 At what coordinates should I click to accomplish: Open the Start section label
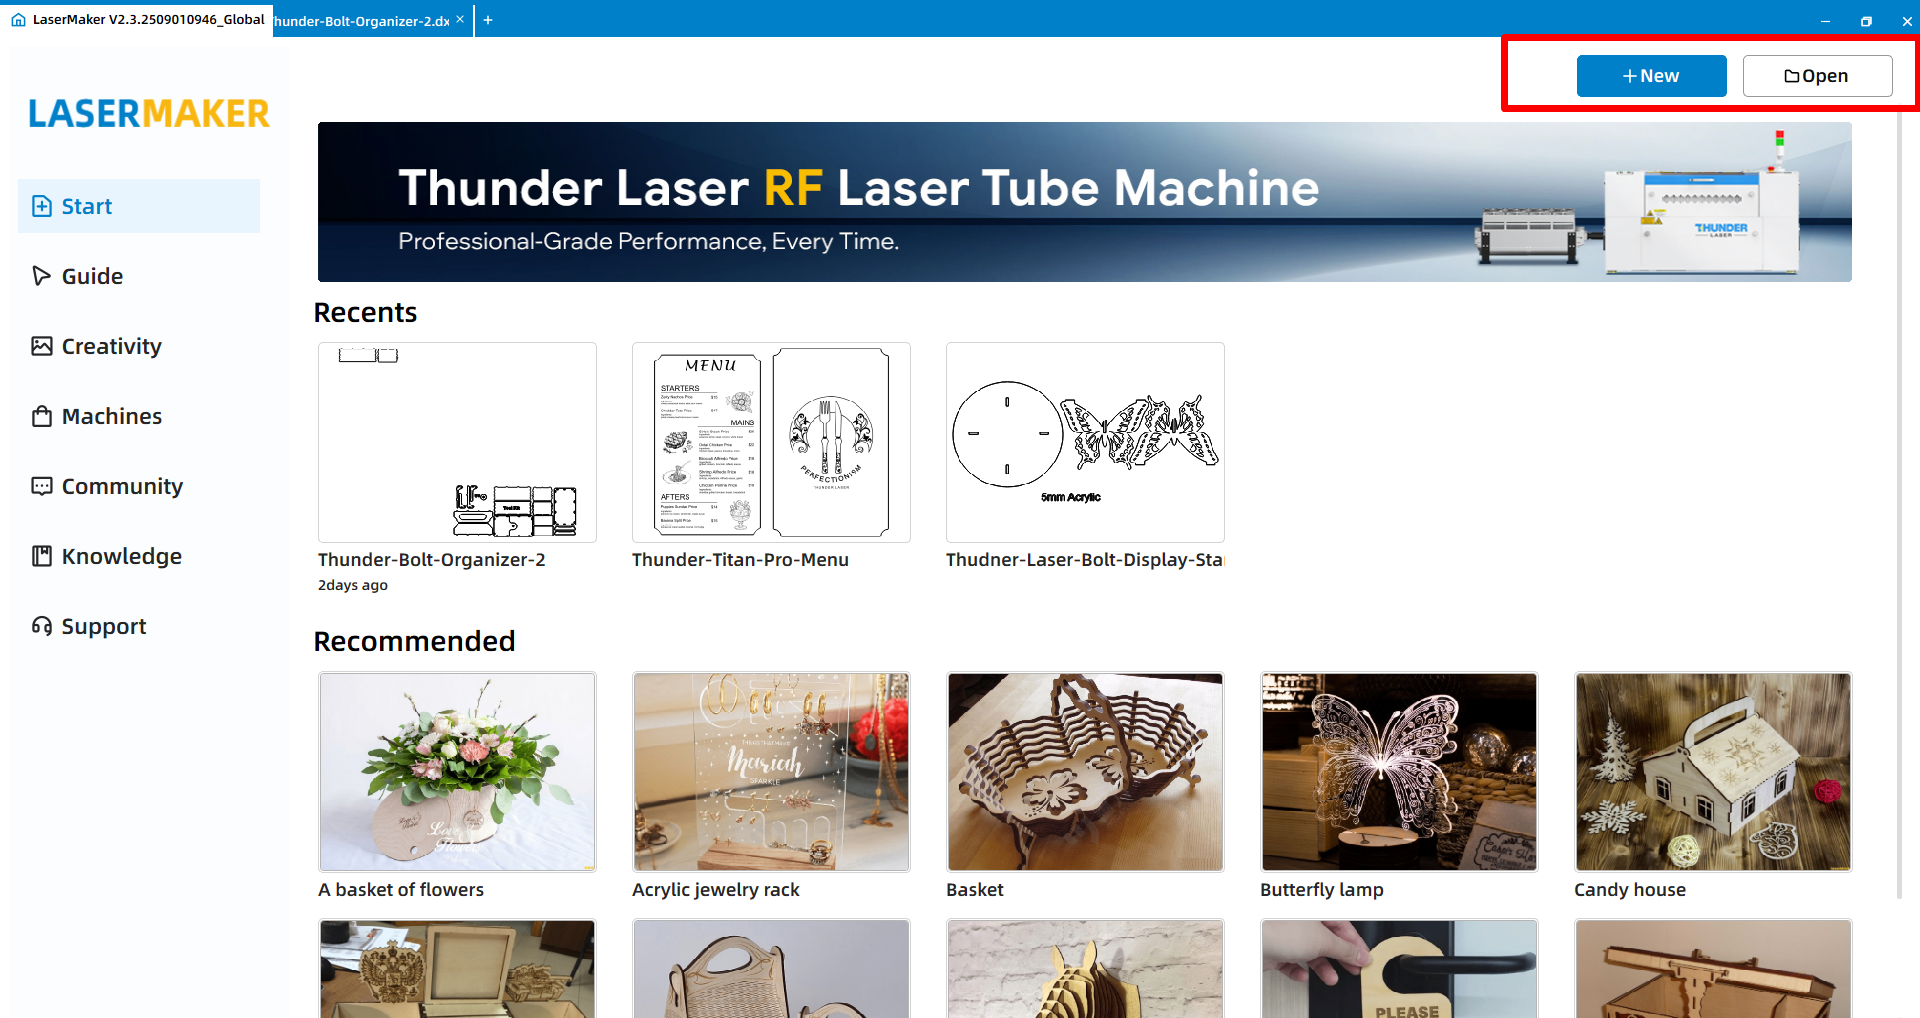click(87, 206)
